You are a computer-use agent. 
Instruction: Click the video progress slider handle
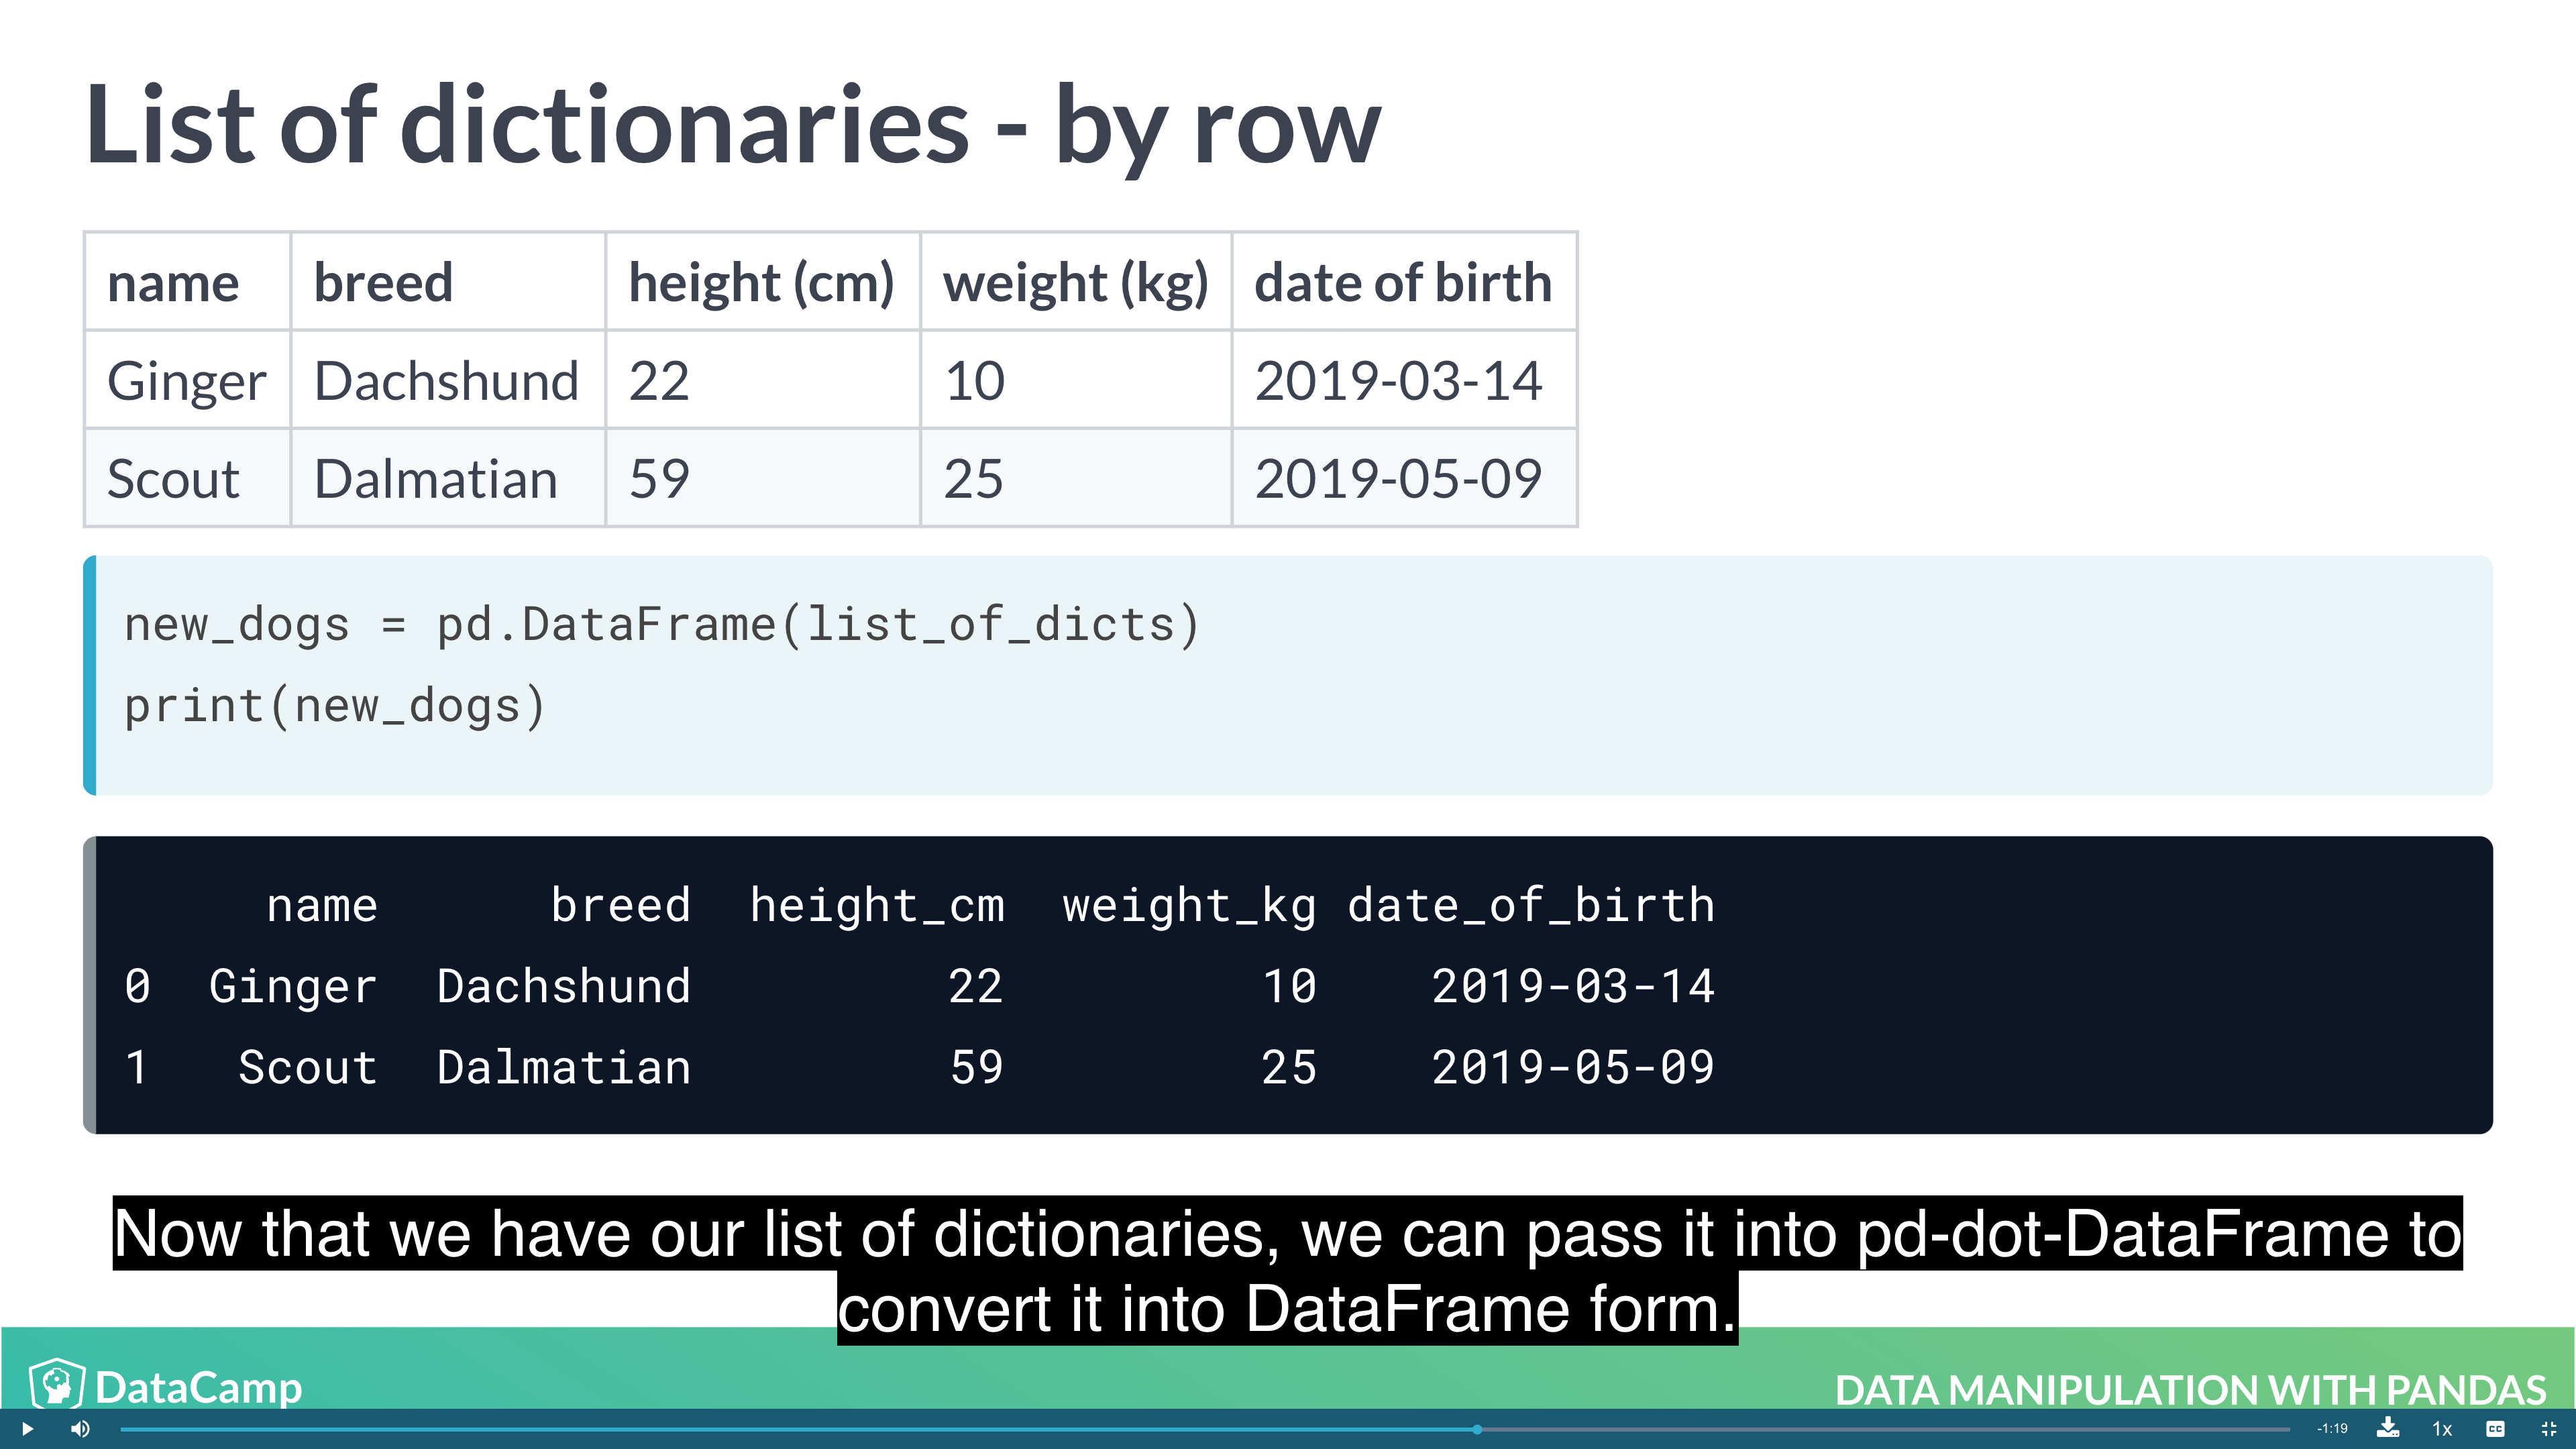[x=1477, y=1429]
